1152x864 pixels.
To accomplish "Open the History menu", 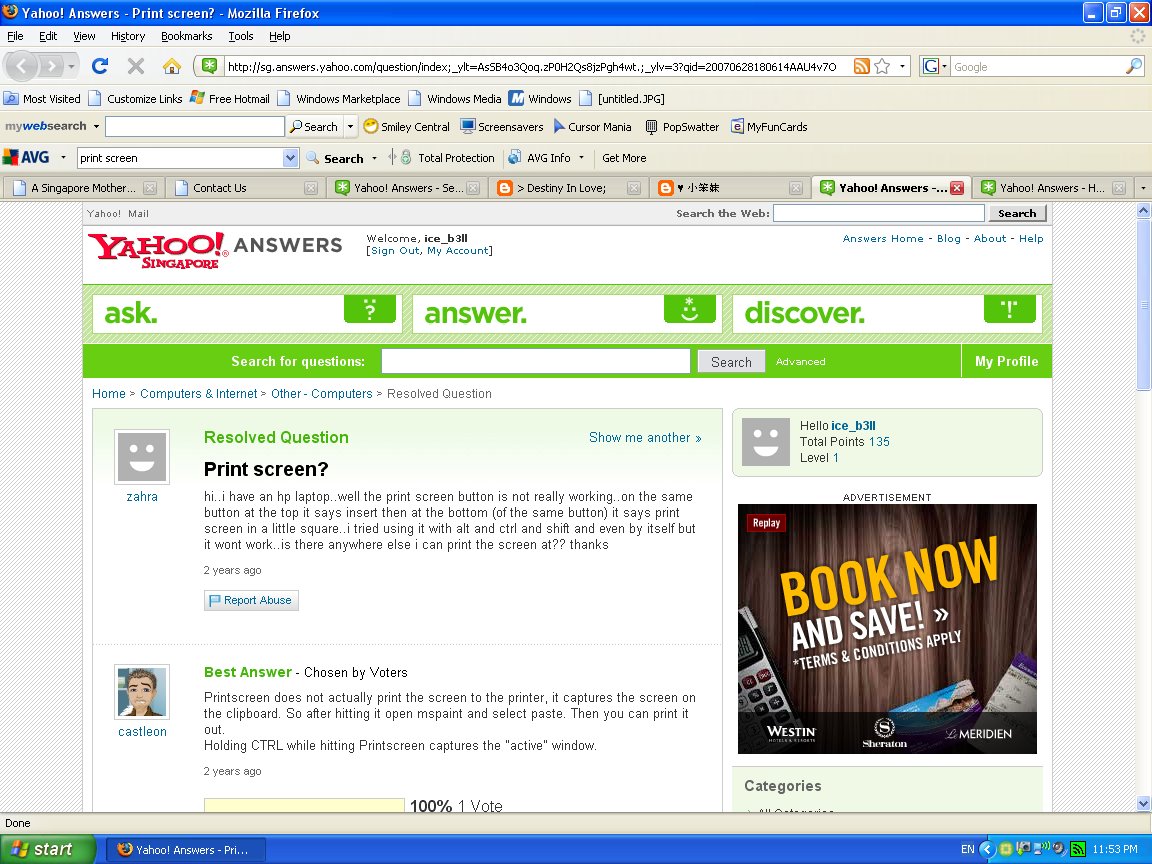I will pos(128,36).
